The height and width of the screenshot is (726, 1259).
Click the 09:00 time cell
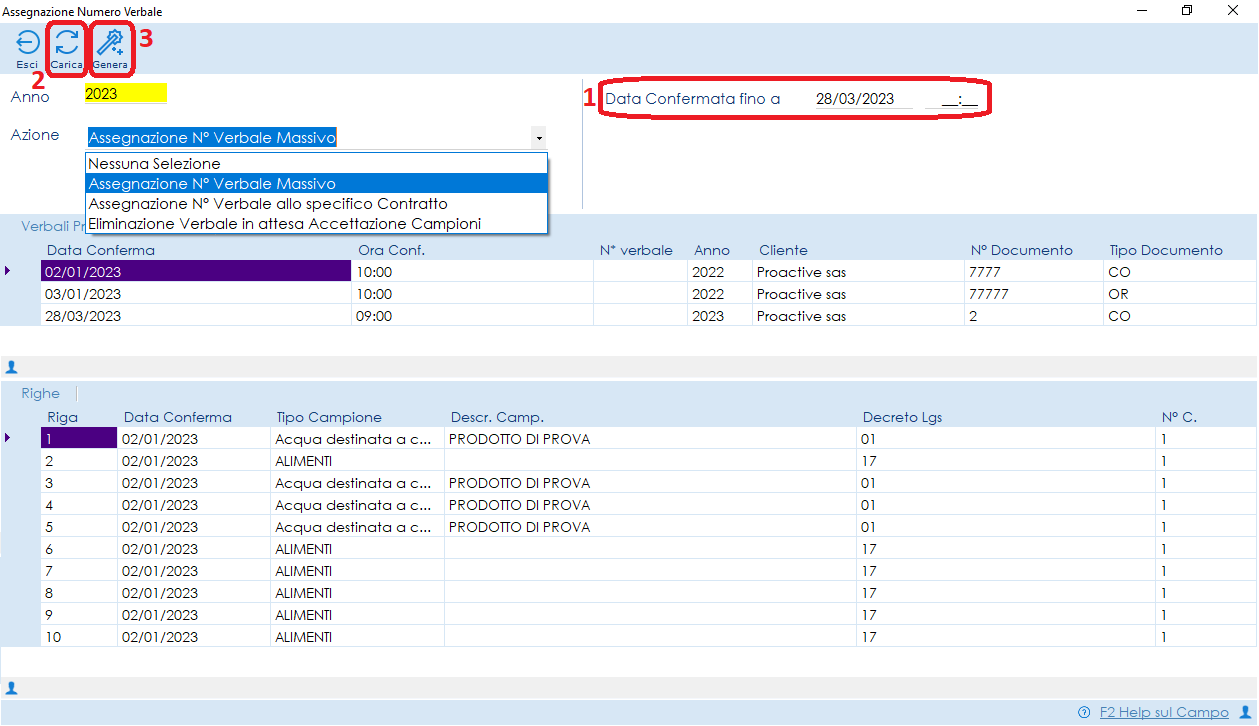point(472,316)
